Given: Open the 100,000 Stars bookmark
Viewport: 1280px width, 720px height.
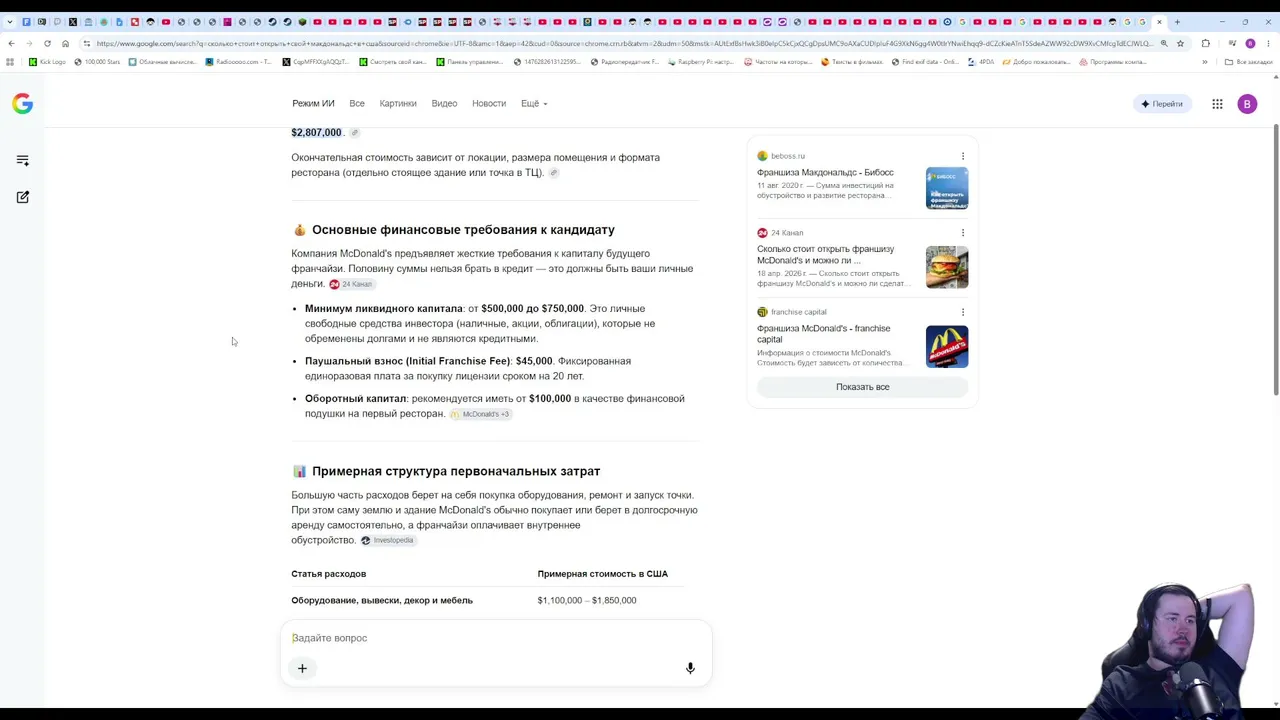Looking at the screenshot, I should pos(97,62).
